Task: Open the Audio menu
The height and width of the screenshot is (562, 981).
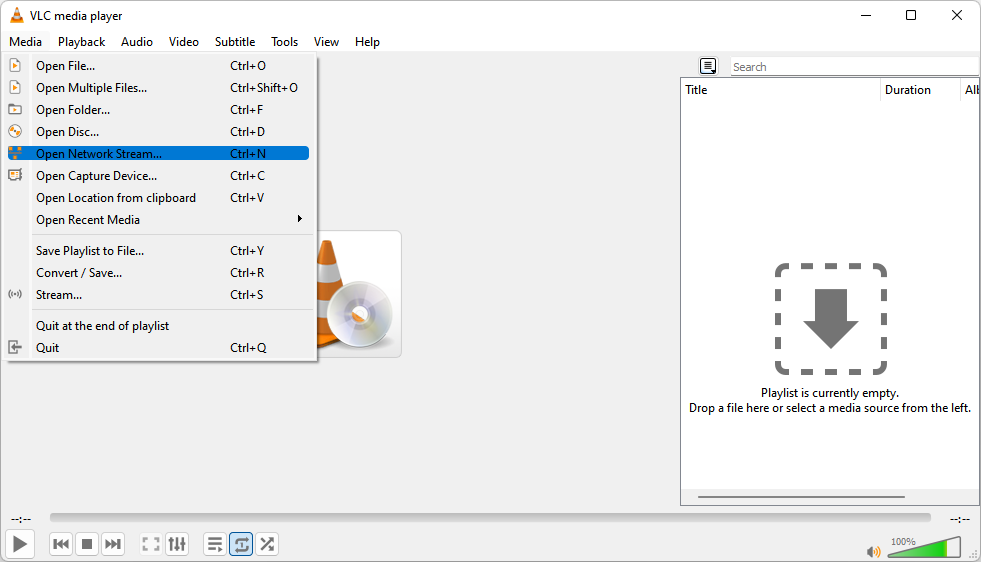Action: tap(137, 42)
